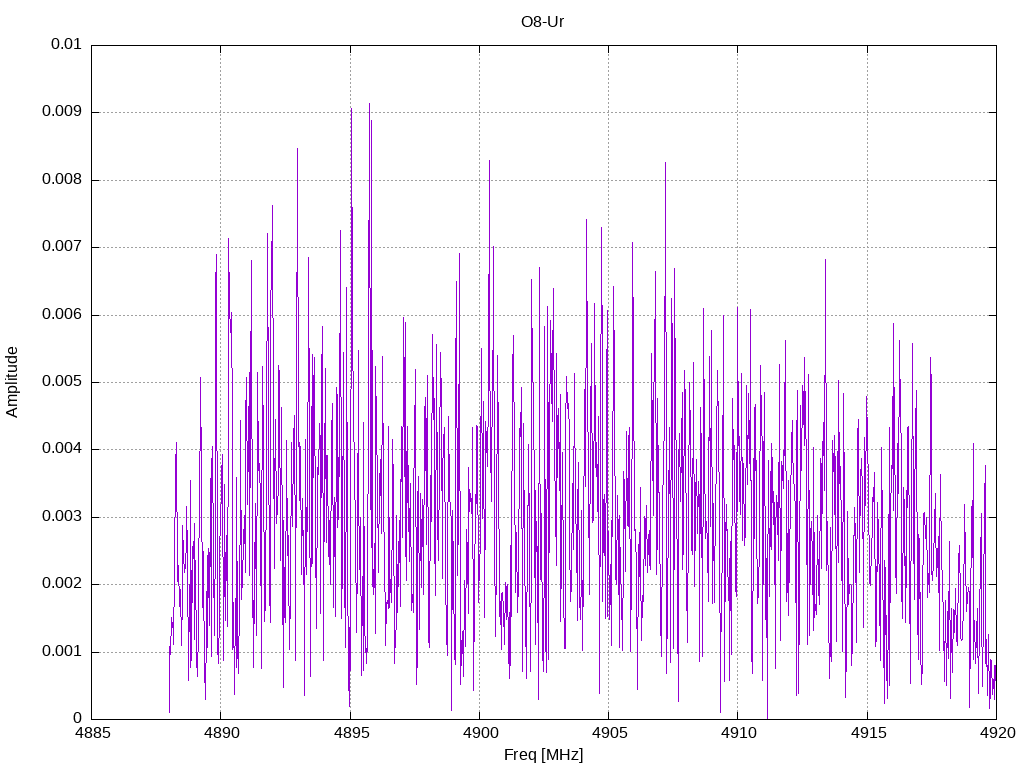Click the 0 y-axis tick label
Viewport: 1024px width, 768px height.
click(x=78, y=718)
